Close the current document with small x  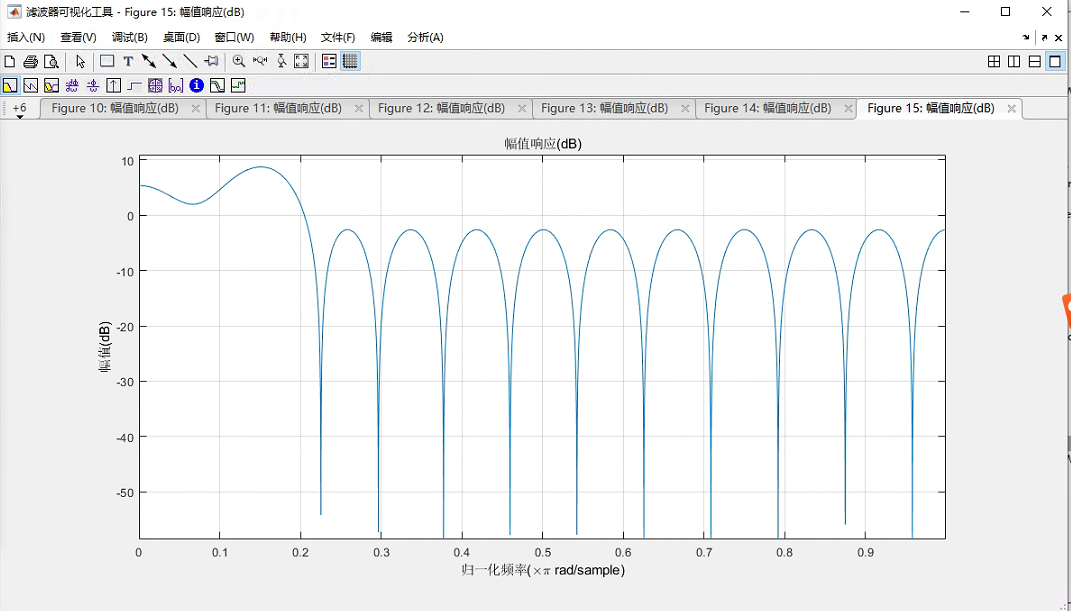tap(1059, 38)
